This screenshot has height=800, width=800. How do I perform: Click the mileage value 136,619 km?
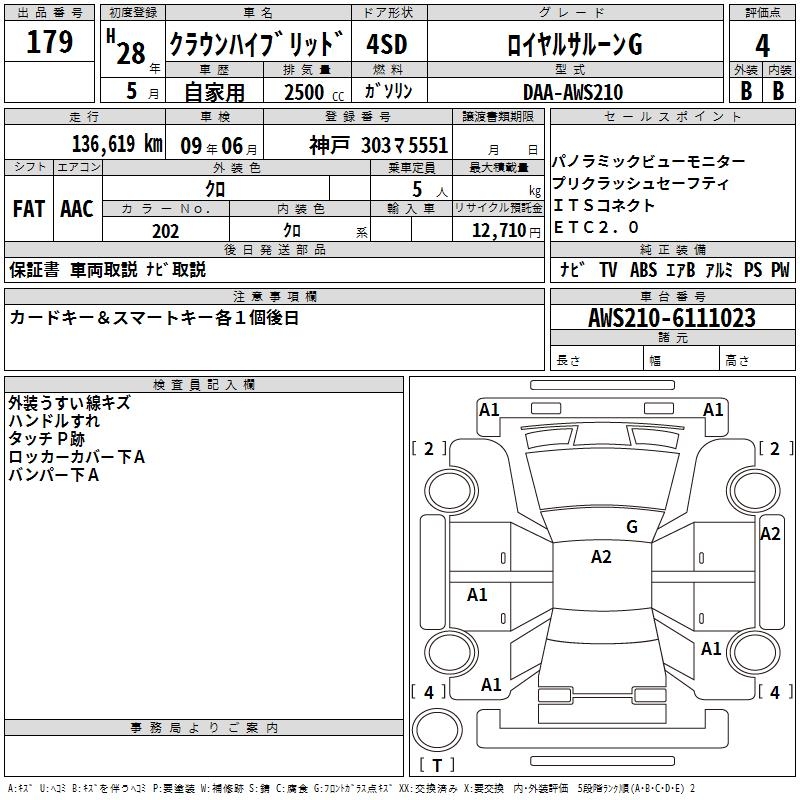tap(115, 145)
